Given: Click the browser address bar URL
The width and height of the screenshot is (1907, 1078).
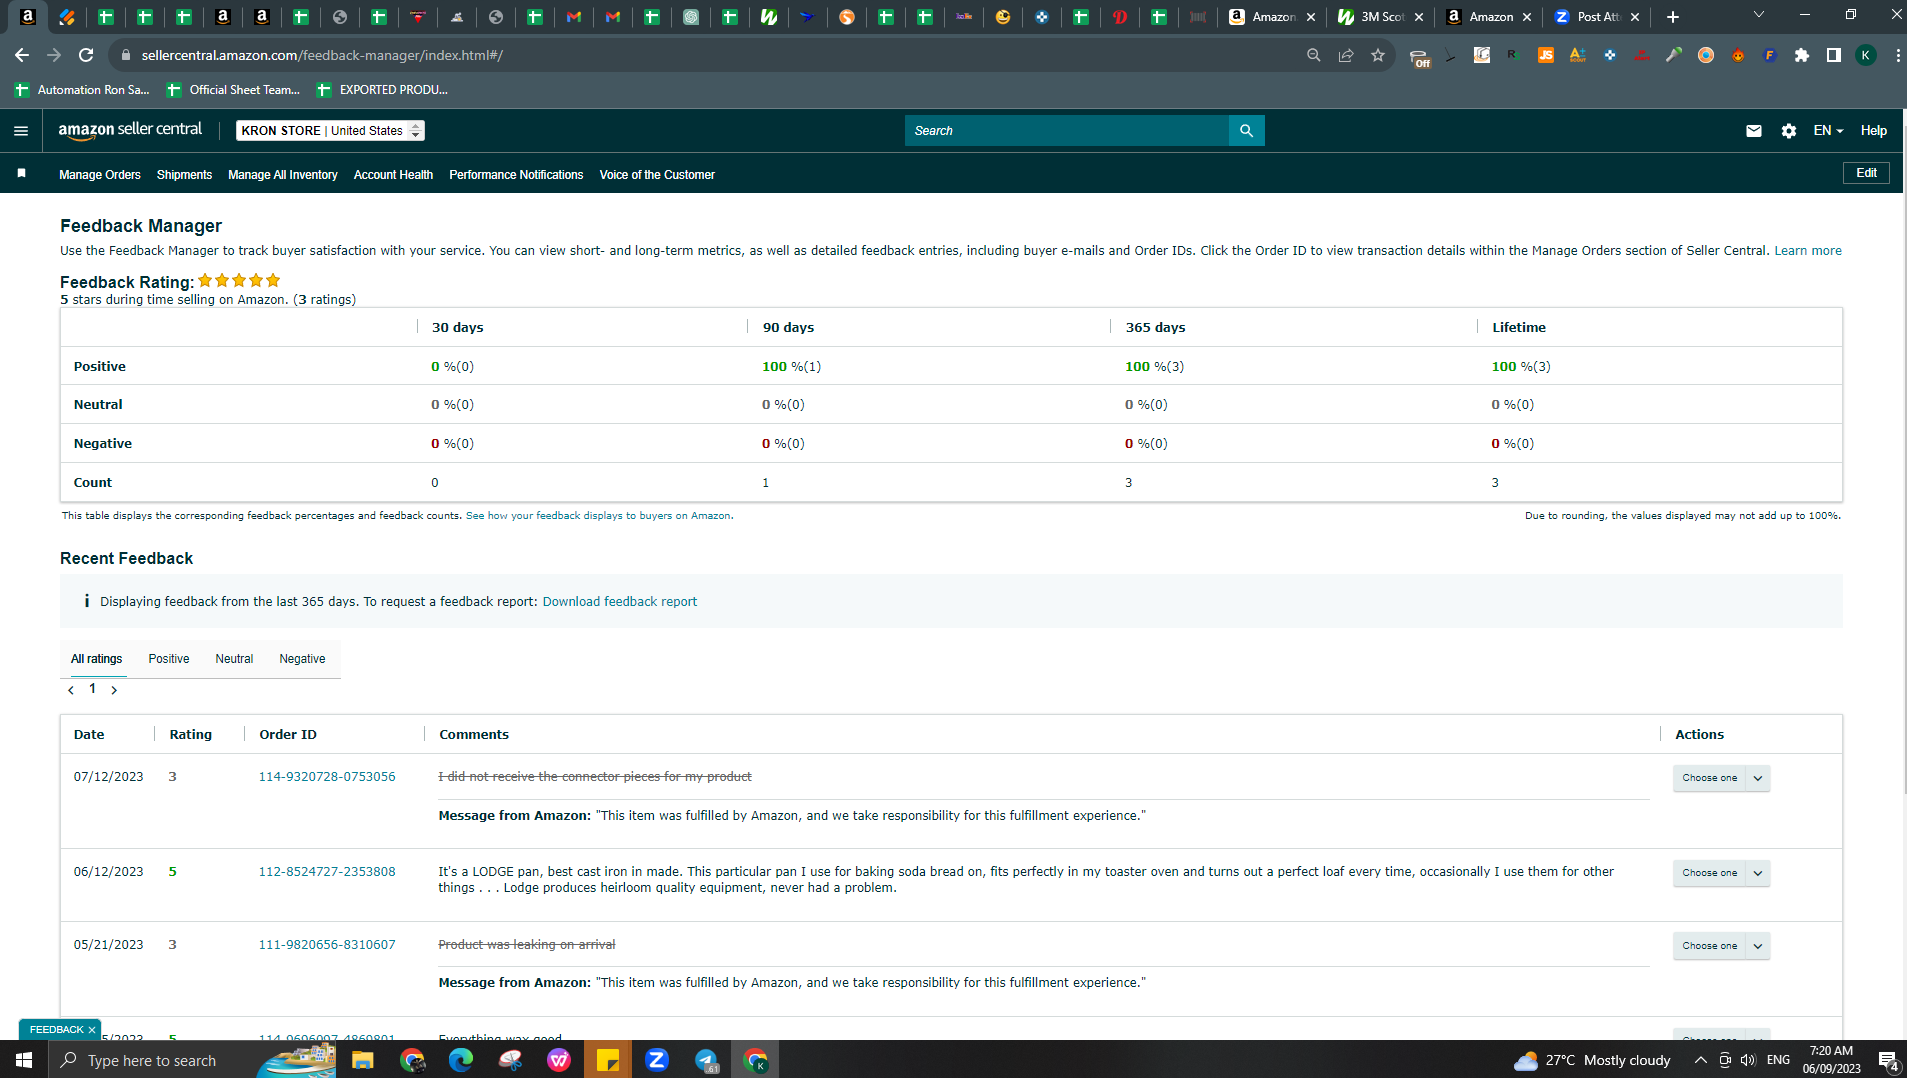Looking at the screenshot, I should coord(322,55).
